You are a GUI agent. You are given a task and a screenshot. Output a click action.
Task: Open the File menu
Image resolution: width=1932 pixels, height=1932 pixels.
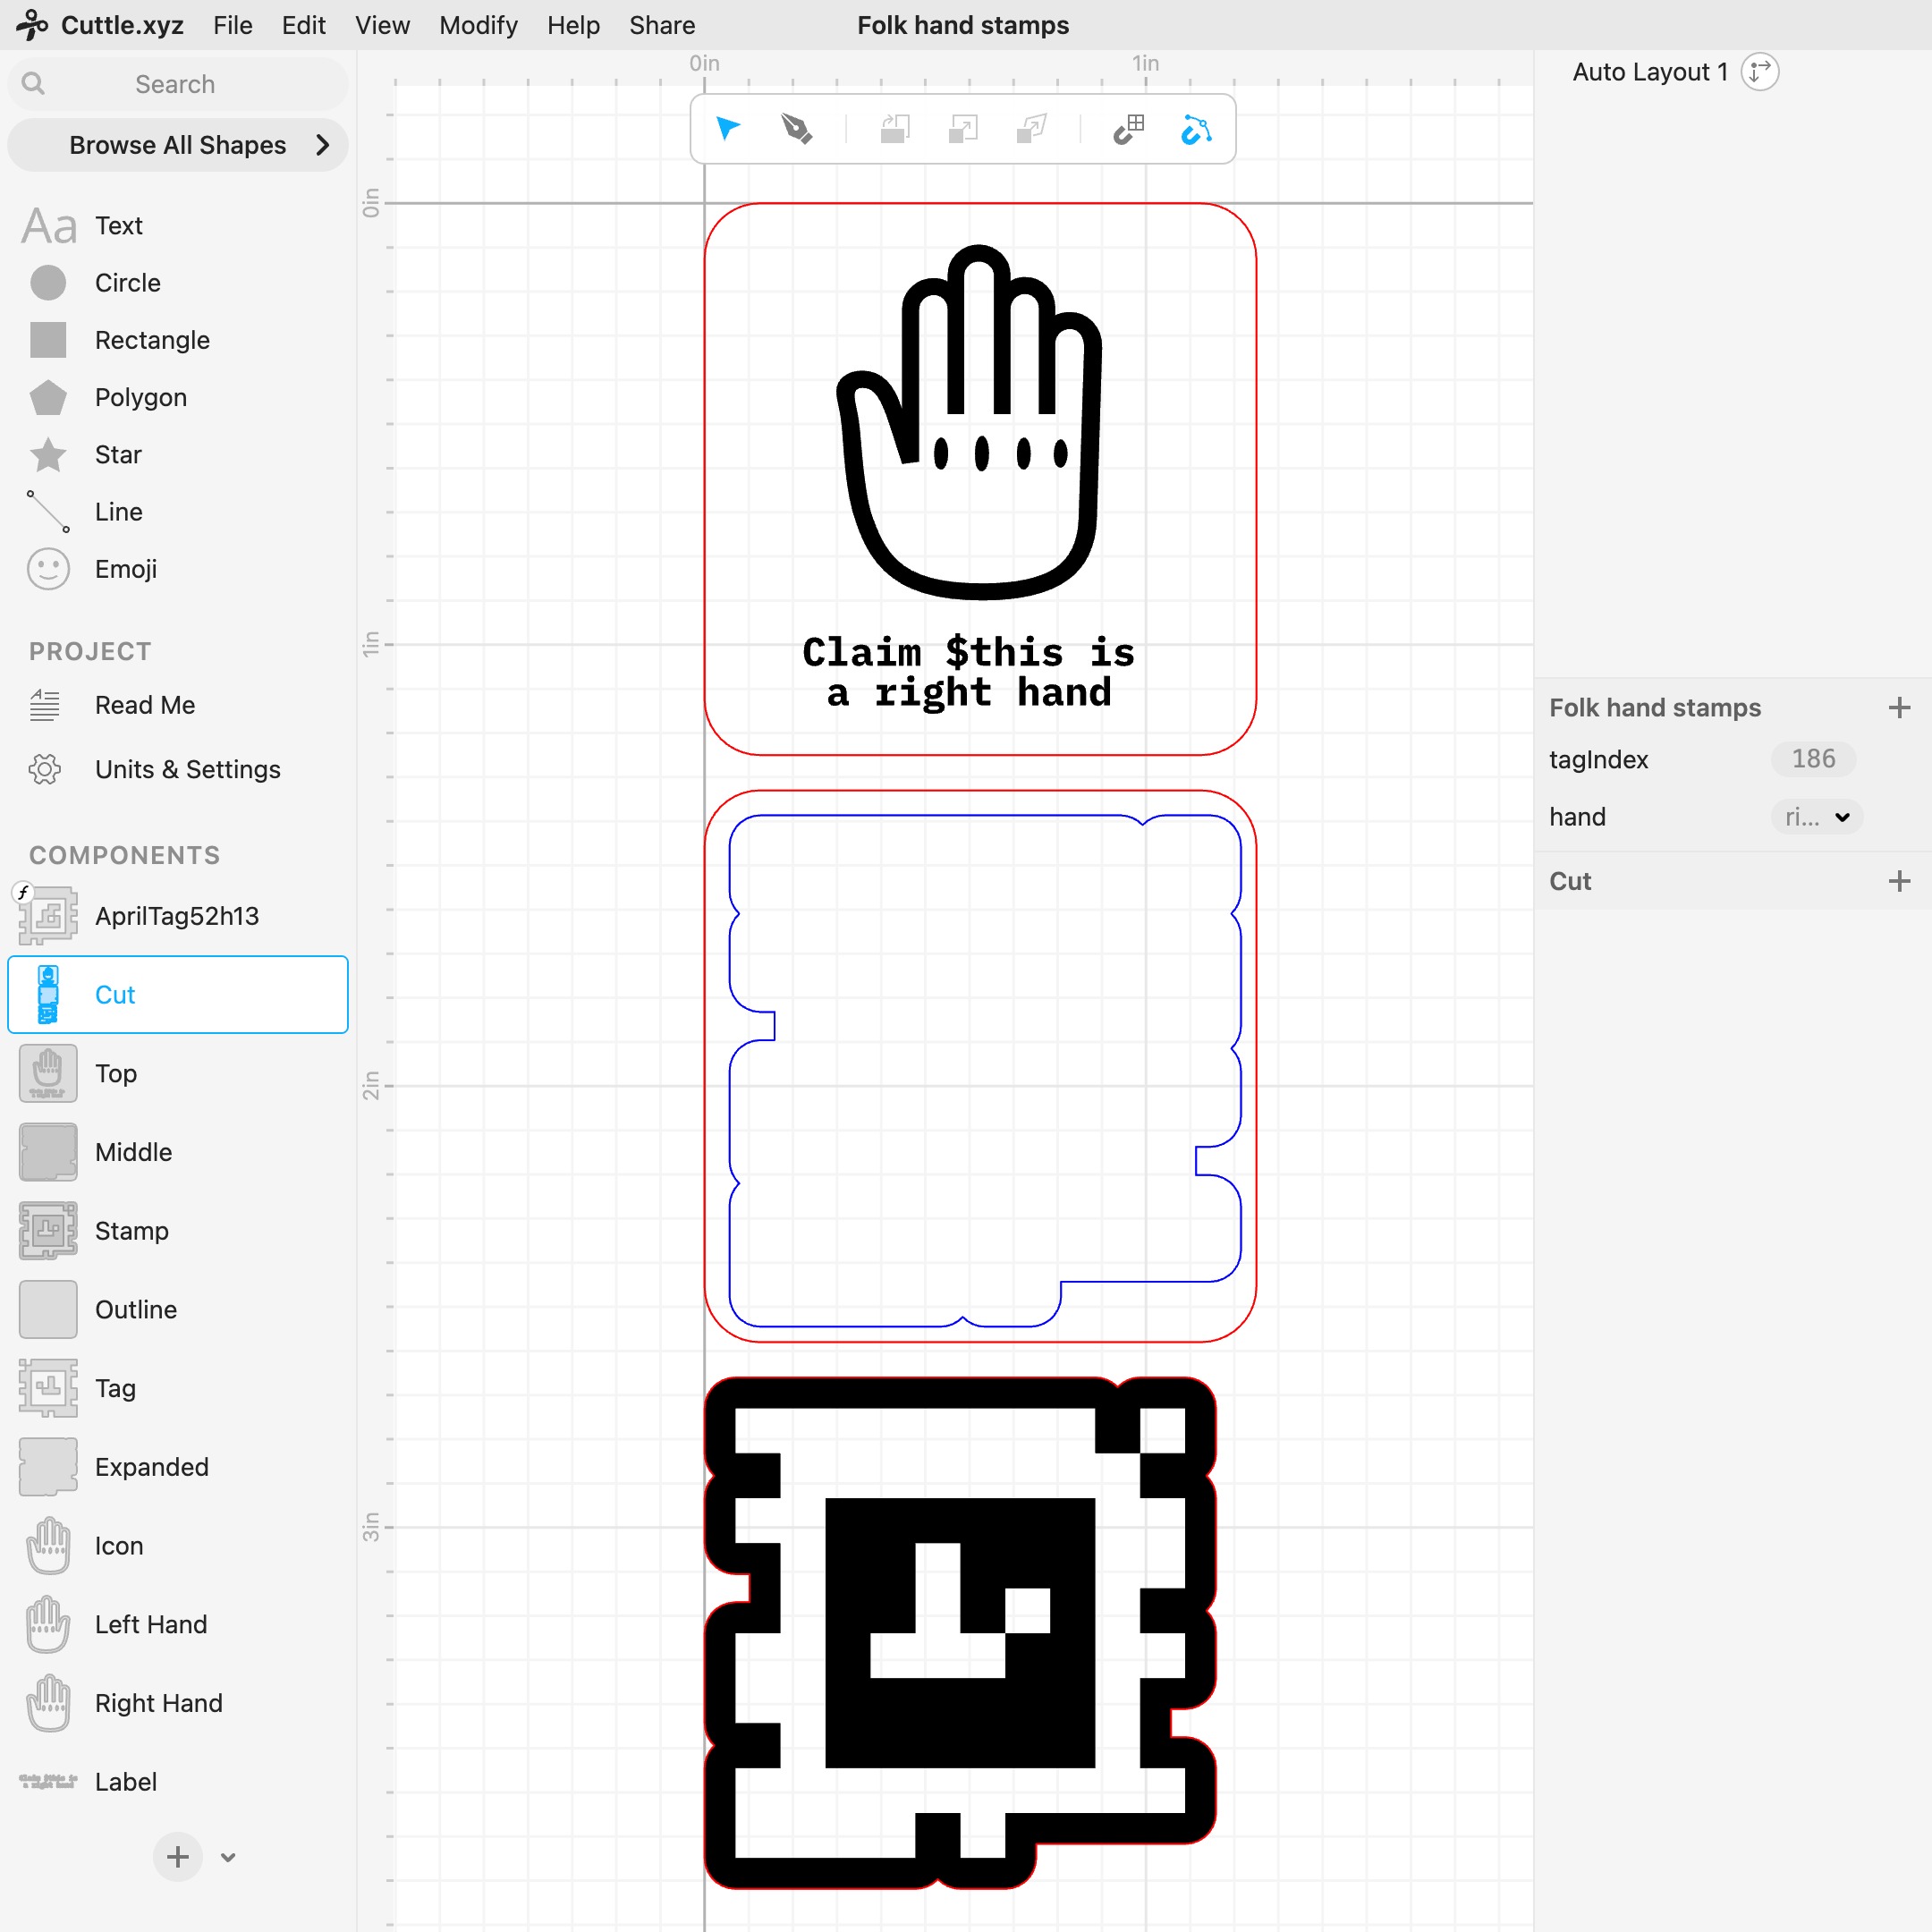tap(232, 25)
